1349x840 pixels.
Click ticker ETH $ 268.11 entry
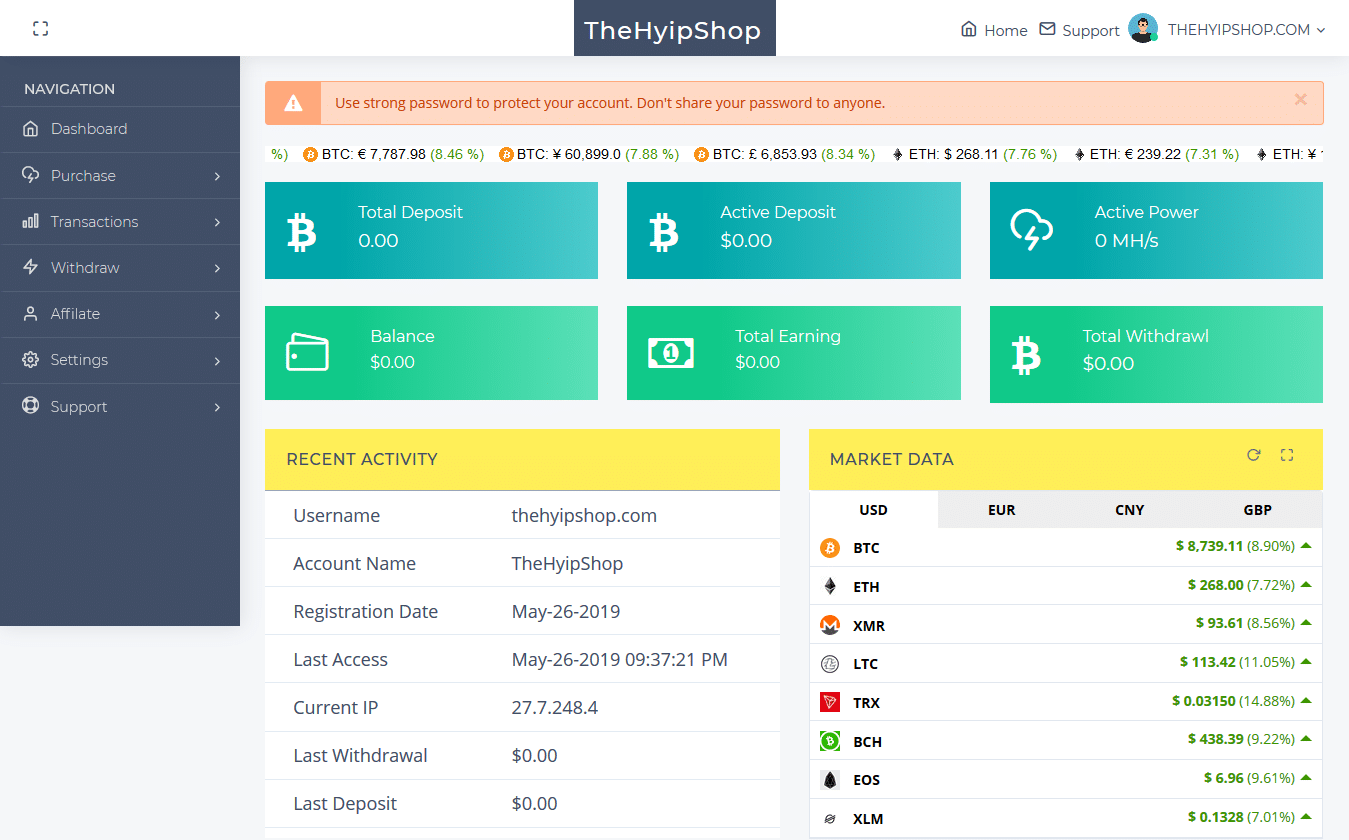pyautogui.click(x=975, y=154)
